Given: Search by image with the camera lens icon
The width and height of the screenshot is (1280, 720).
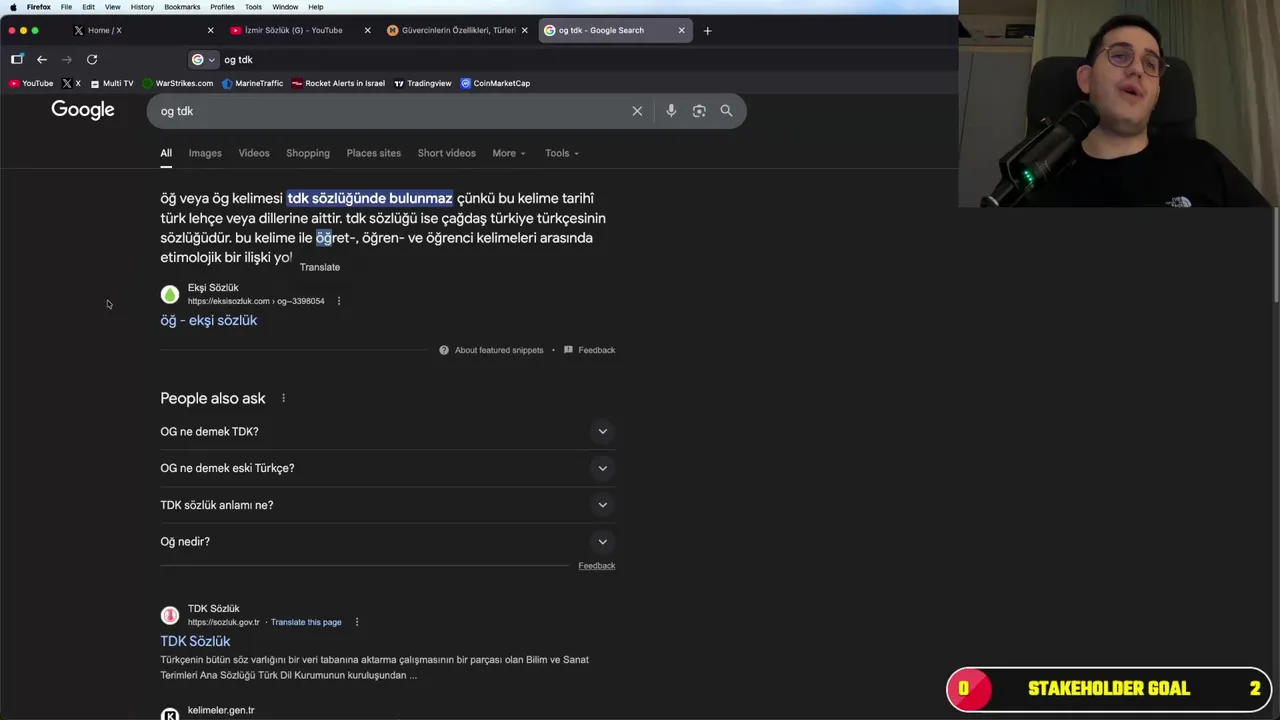Looking at the screenshot, I should click(x=699, y=111).
